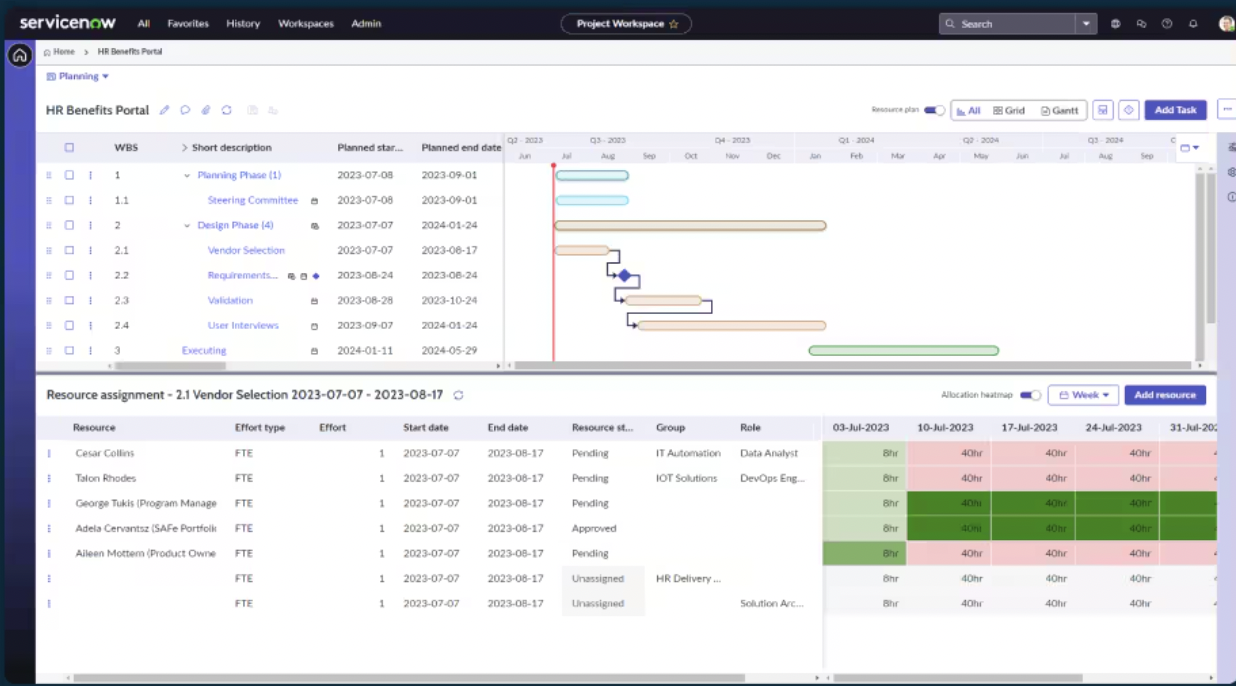Open the Workspaces menu

pyautogui.click(x=306, y=24)
